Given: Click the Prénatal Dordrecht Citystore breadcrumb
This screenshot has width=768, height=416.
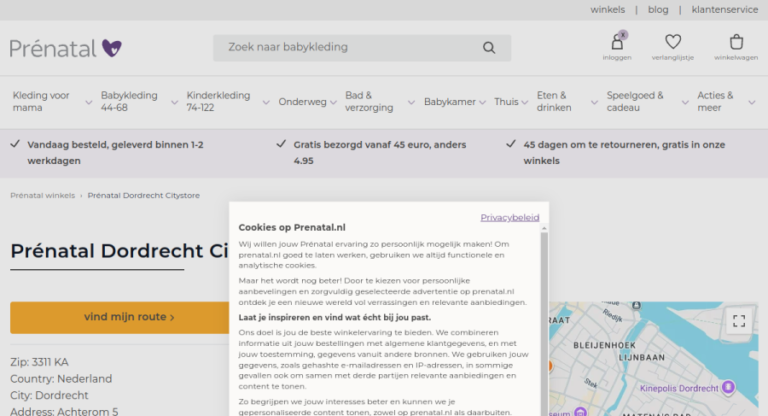Looking at the screenshot, I should 144,196.
